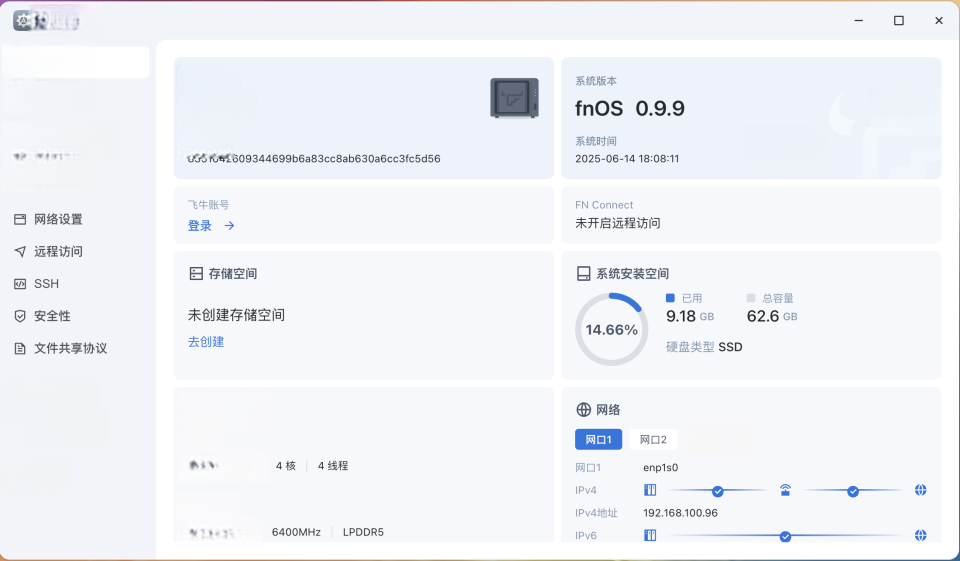Viewport: 960px width, 561px height.
Task: Click first IPv4 connection checkmark
Action: coord(718,491)
